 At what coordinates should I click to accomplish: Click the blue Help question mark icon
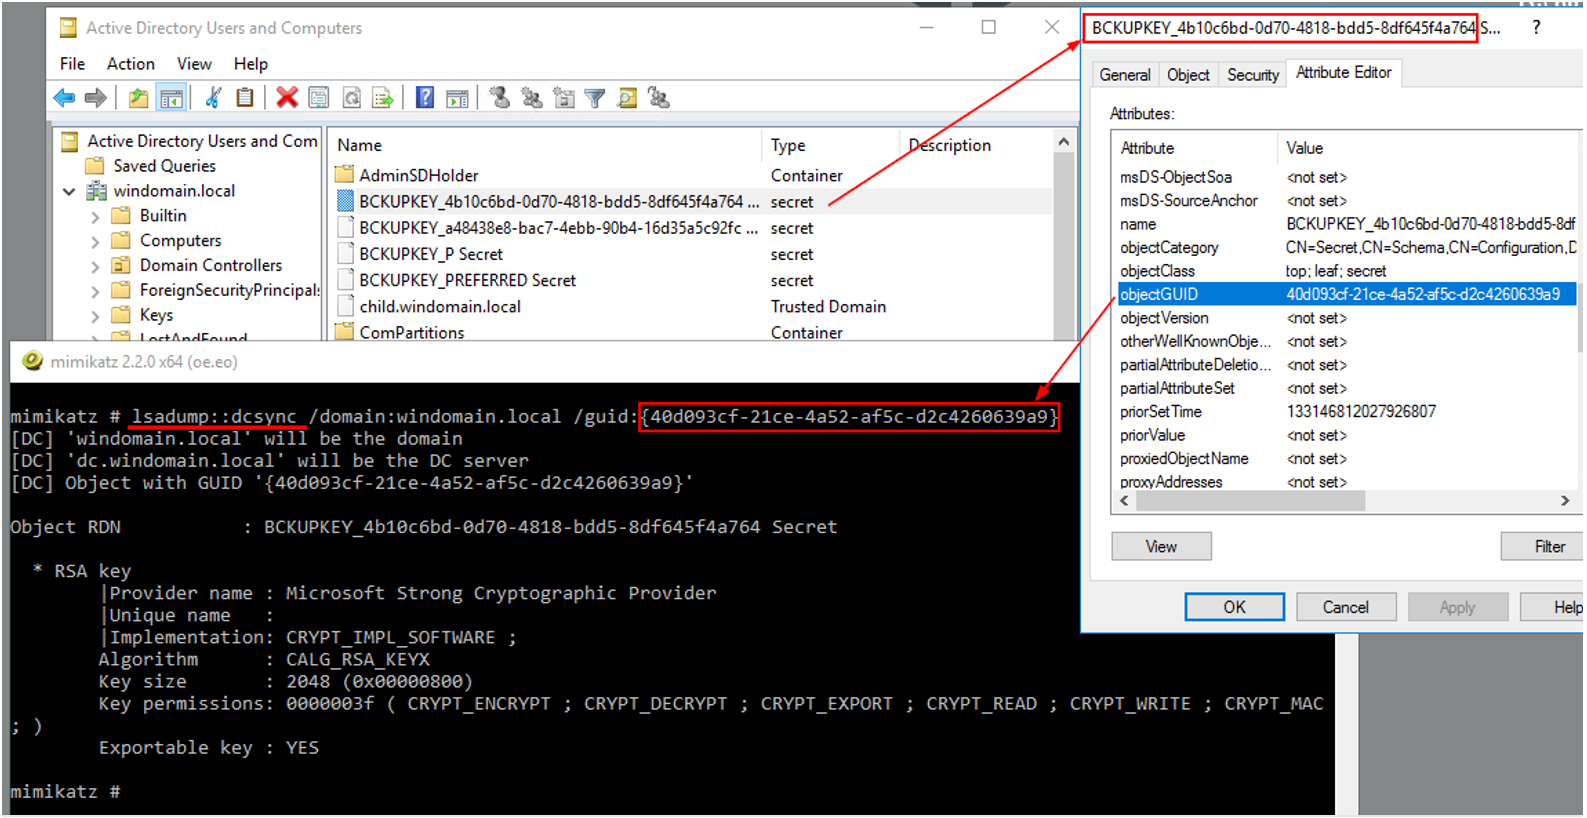[x=425, y=98]
